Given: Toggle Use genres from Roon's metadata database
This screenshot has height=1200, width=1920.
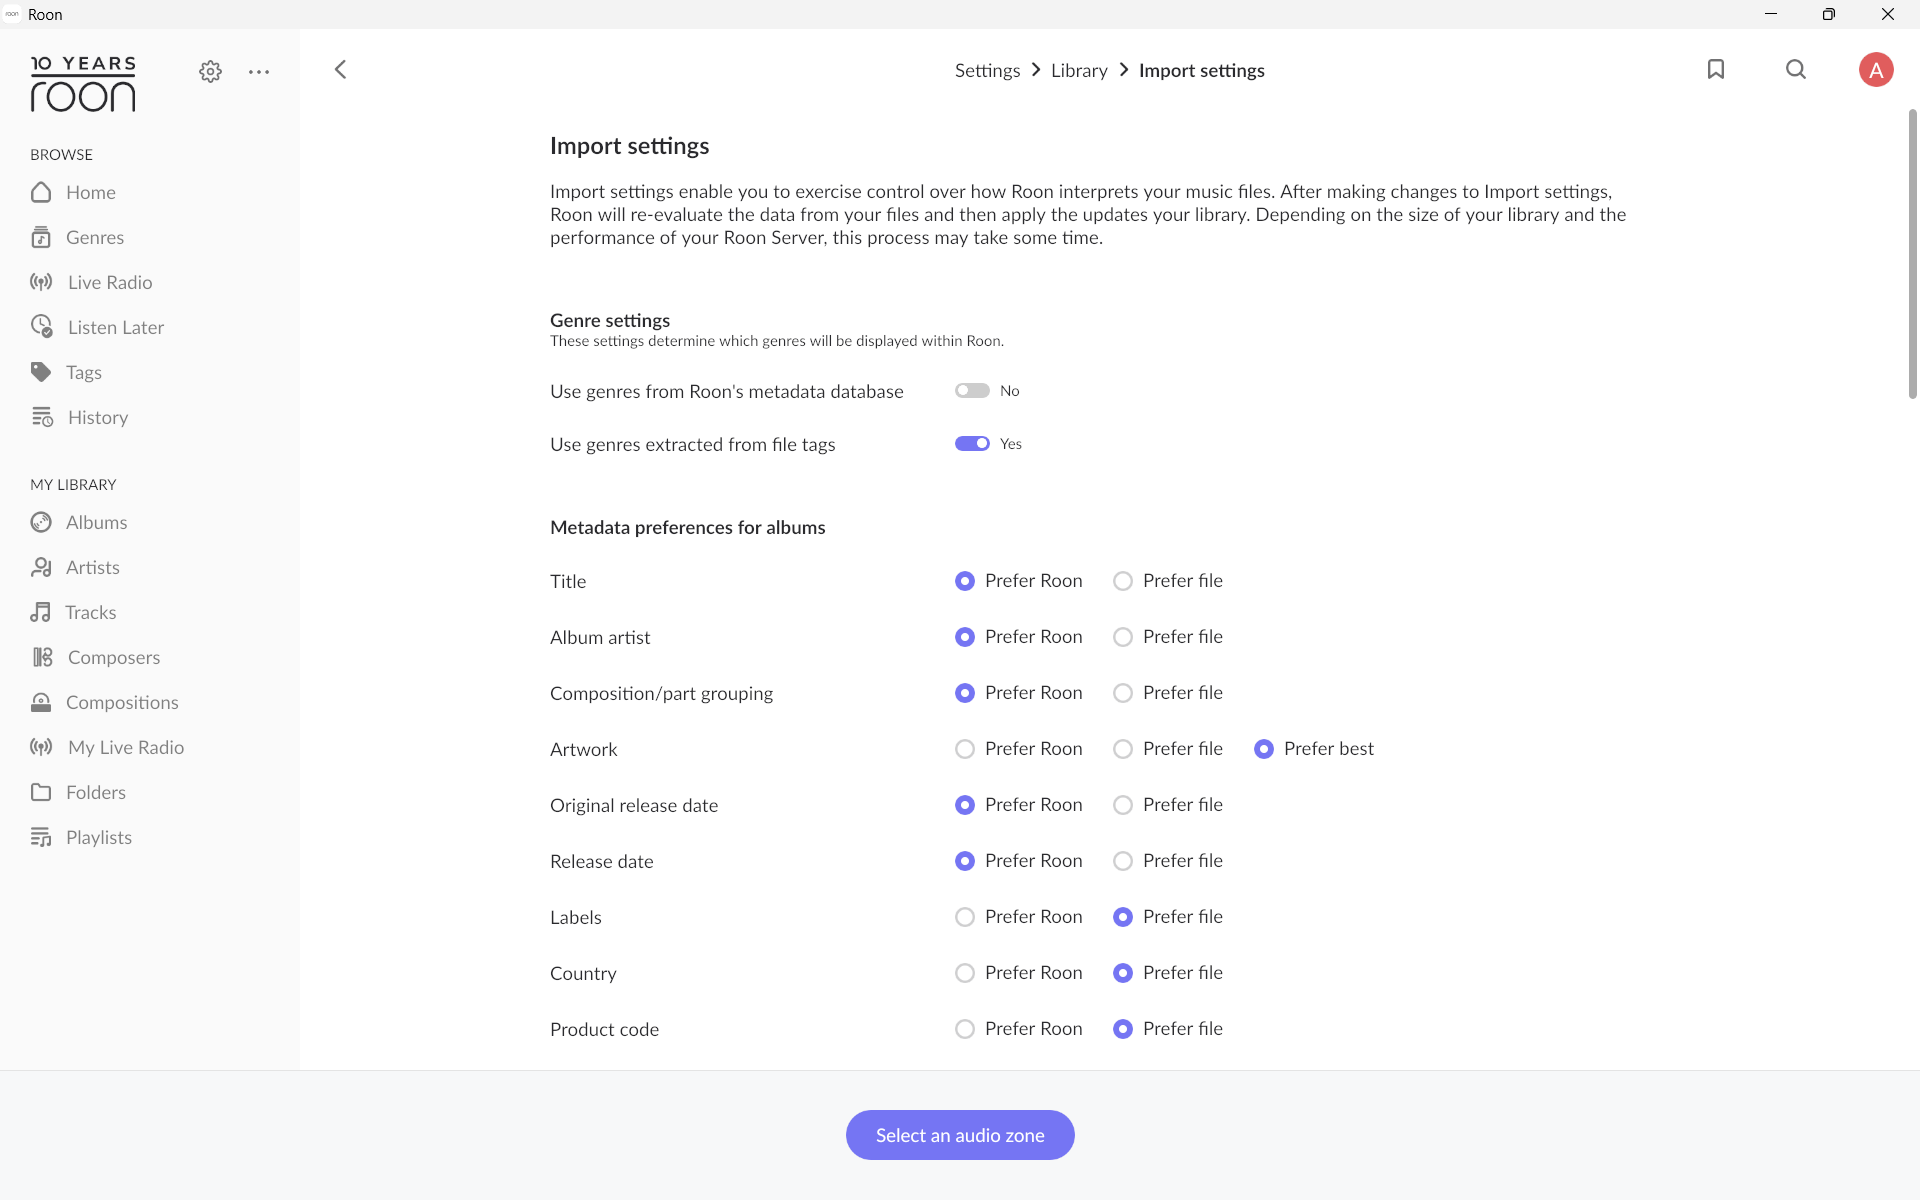Looking at the screenshot, I should coord(972,391).
